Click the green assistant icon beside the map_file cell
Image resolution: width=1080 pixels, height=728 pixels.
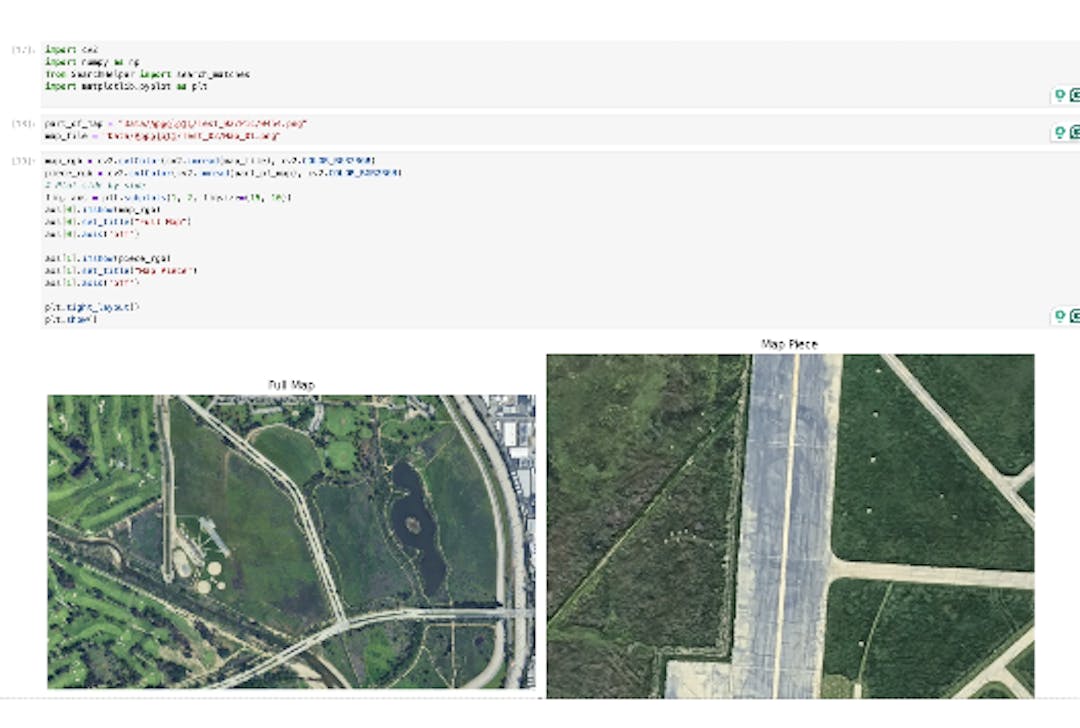click(x=1075, y=133)
